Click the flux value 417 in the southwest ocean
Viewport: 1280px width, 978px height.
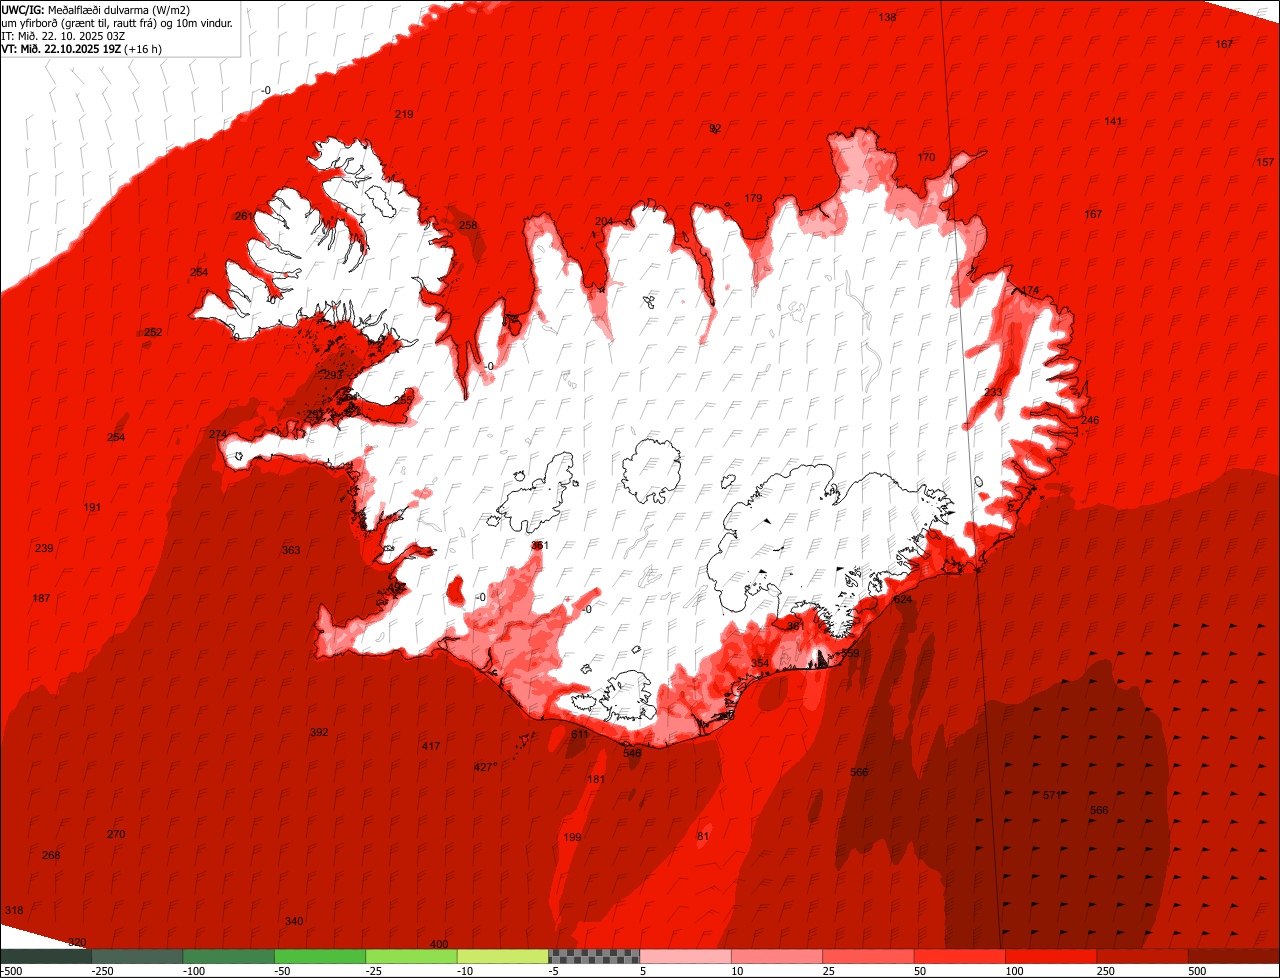pos(431,746)
